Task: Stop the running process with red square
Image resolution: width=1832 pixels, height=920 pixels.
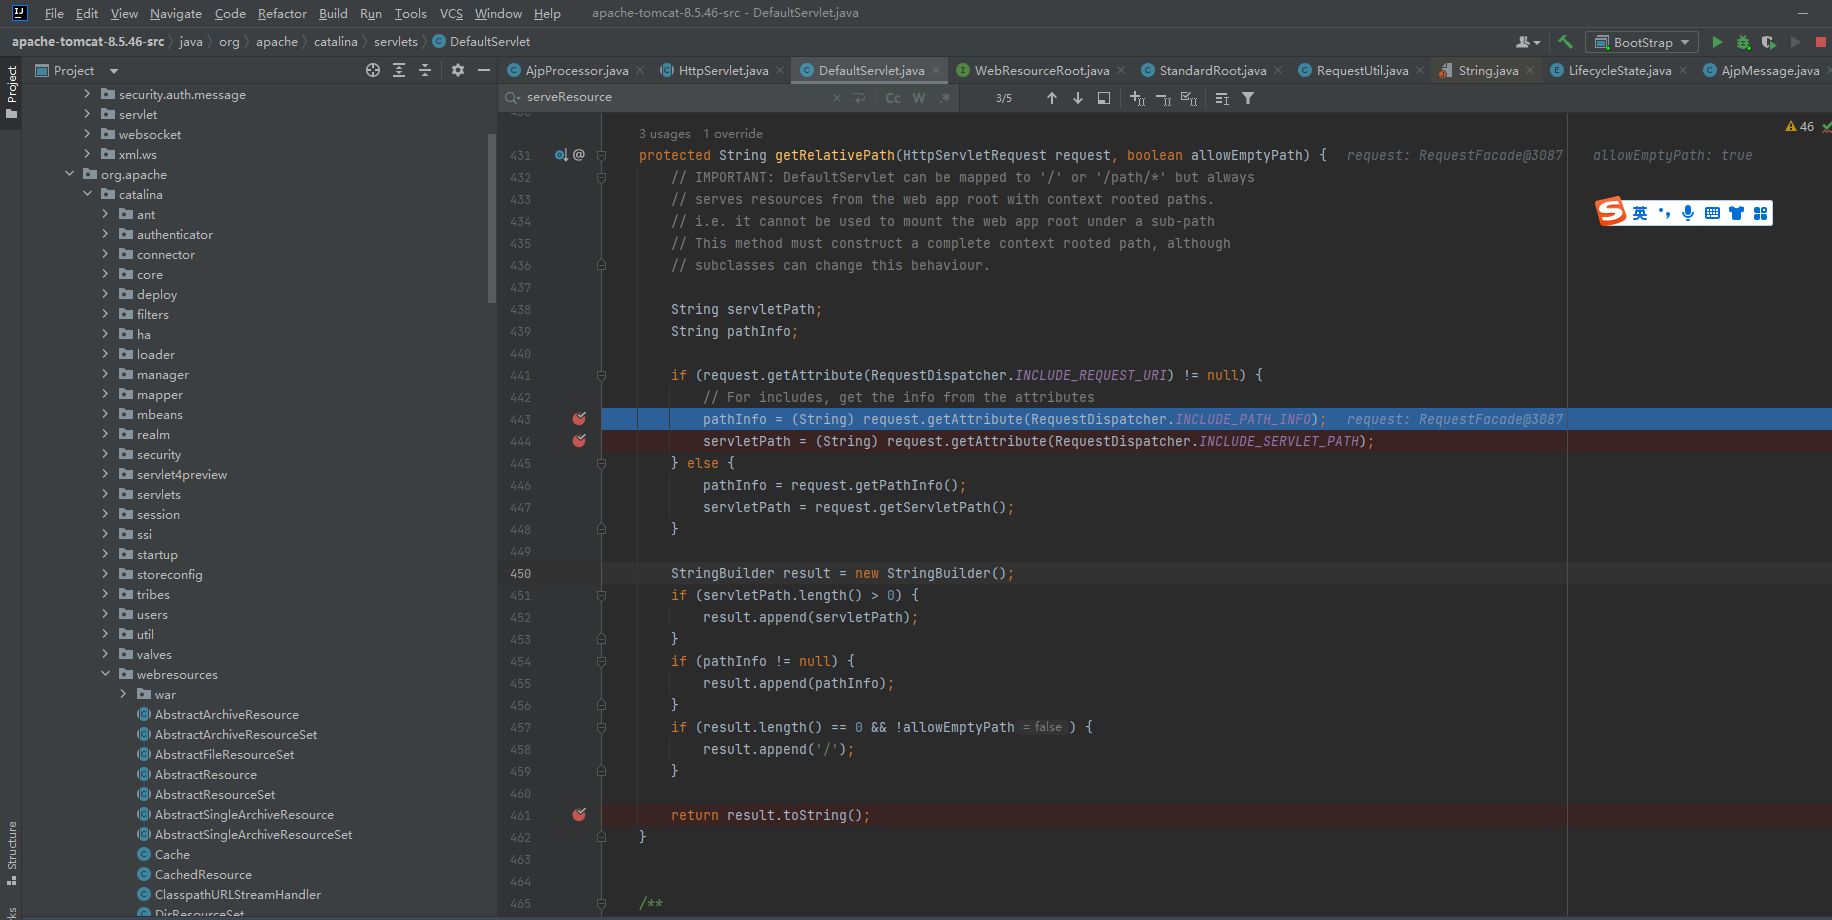Action: coord(1821,42)
